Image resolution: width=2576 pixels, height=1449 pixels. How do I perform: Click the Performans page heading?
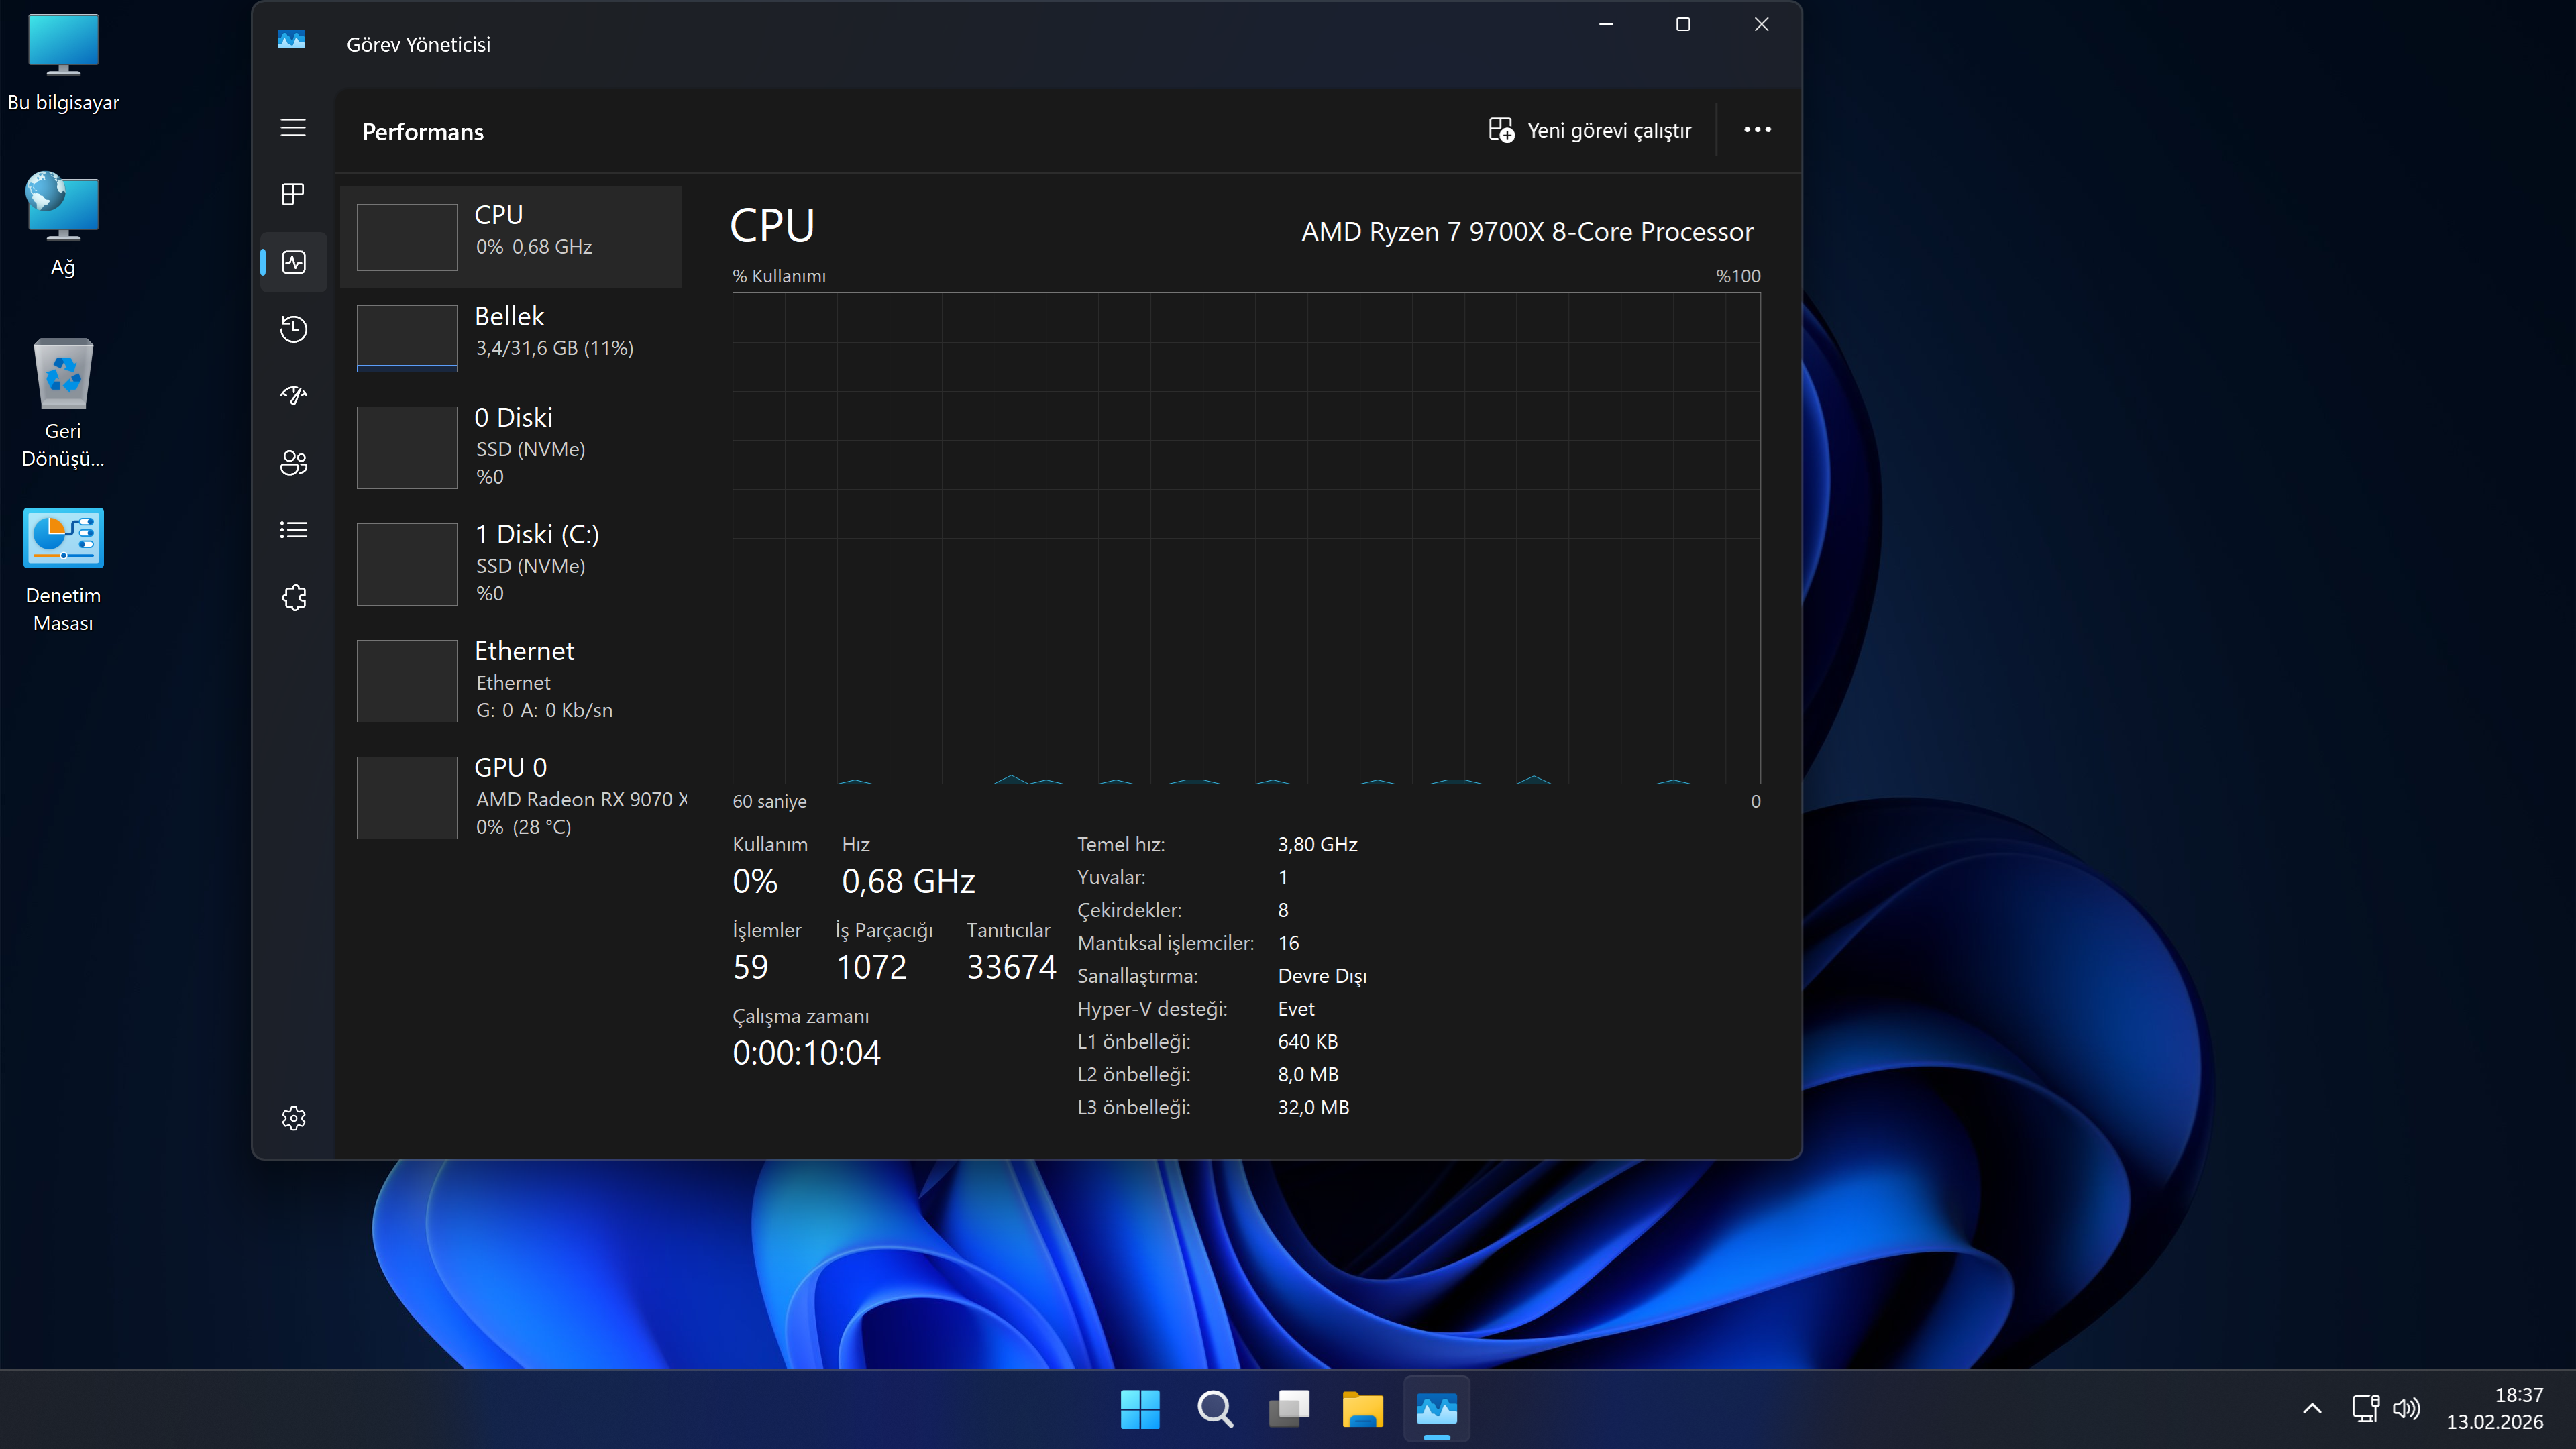click(423, 132)
